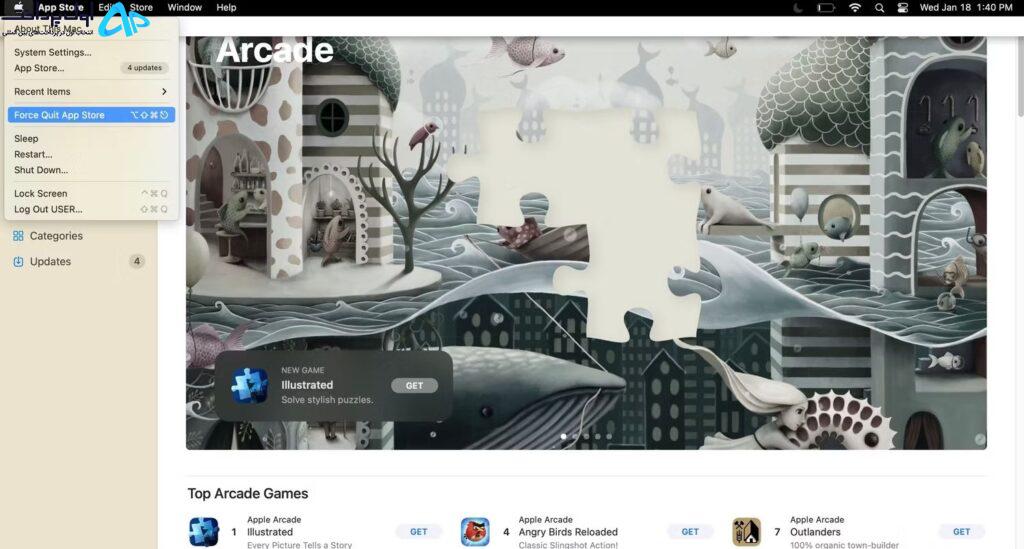Open the Apple menu icon
The height and width of the screenshot is (549, 1024).
pos(19,7)
